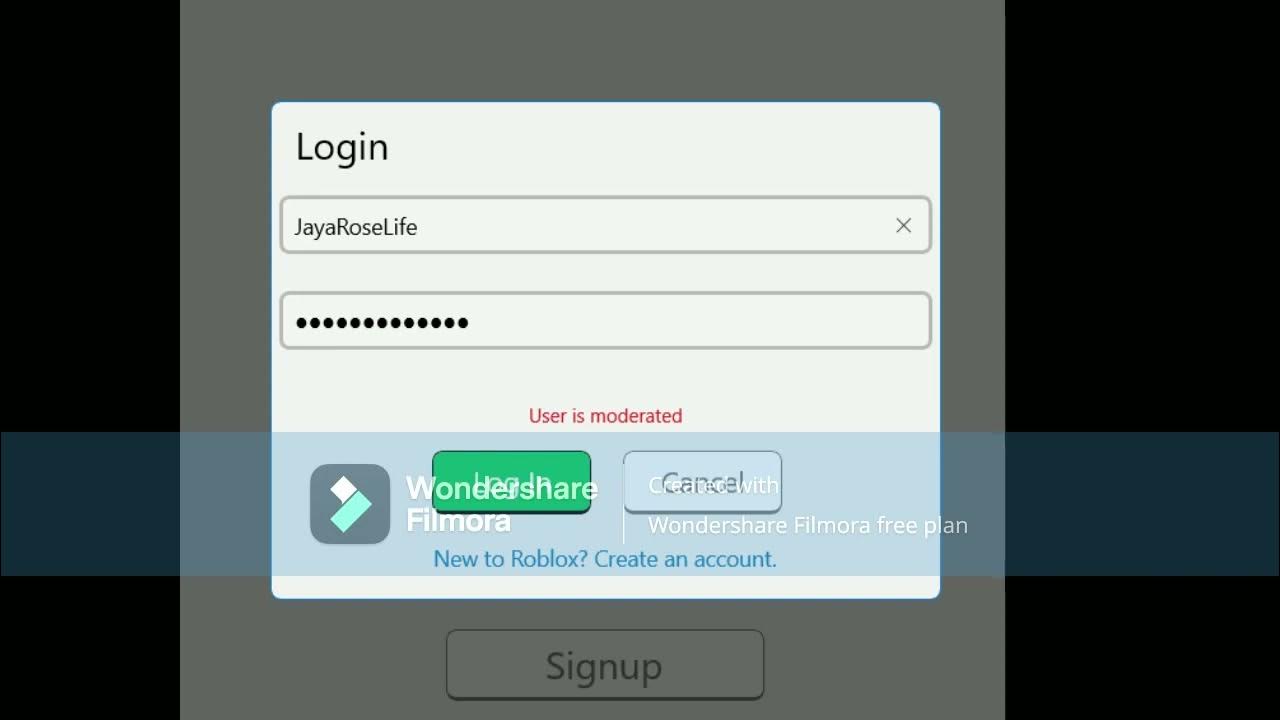Click the Created with Wondershare Filmora free plan text
Screen dimensions: 1280x720
(808, 505)
